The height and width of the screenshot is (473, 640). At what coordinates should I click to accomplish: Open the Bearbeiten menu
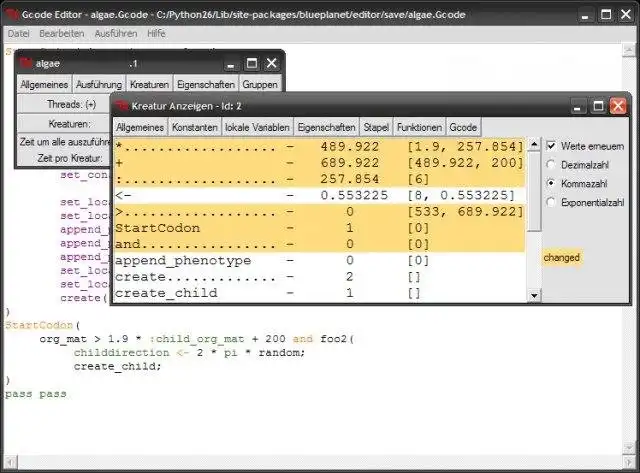point(62,33)
